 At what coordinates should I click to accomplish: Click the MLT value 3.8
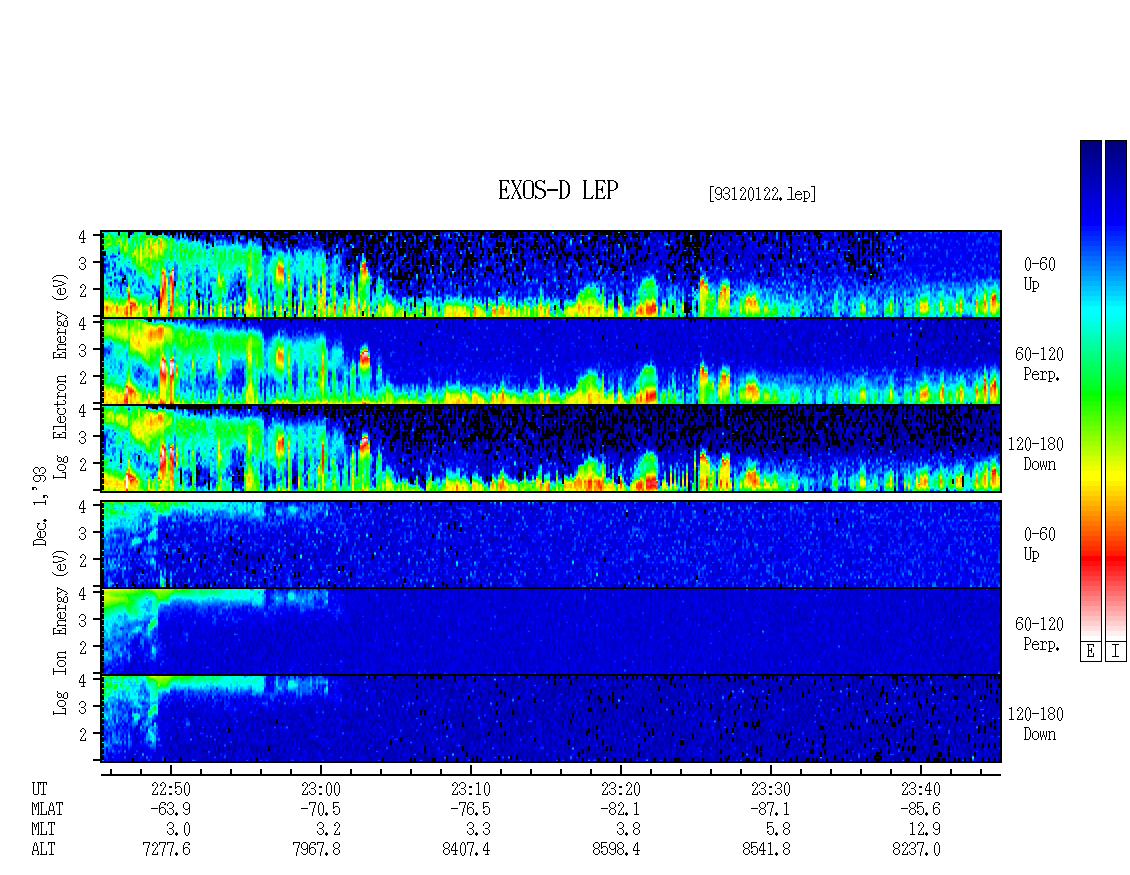tap(628, 829)
